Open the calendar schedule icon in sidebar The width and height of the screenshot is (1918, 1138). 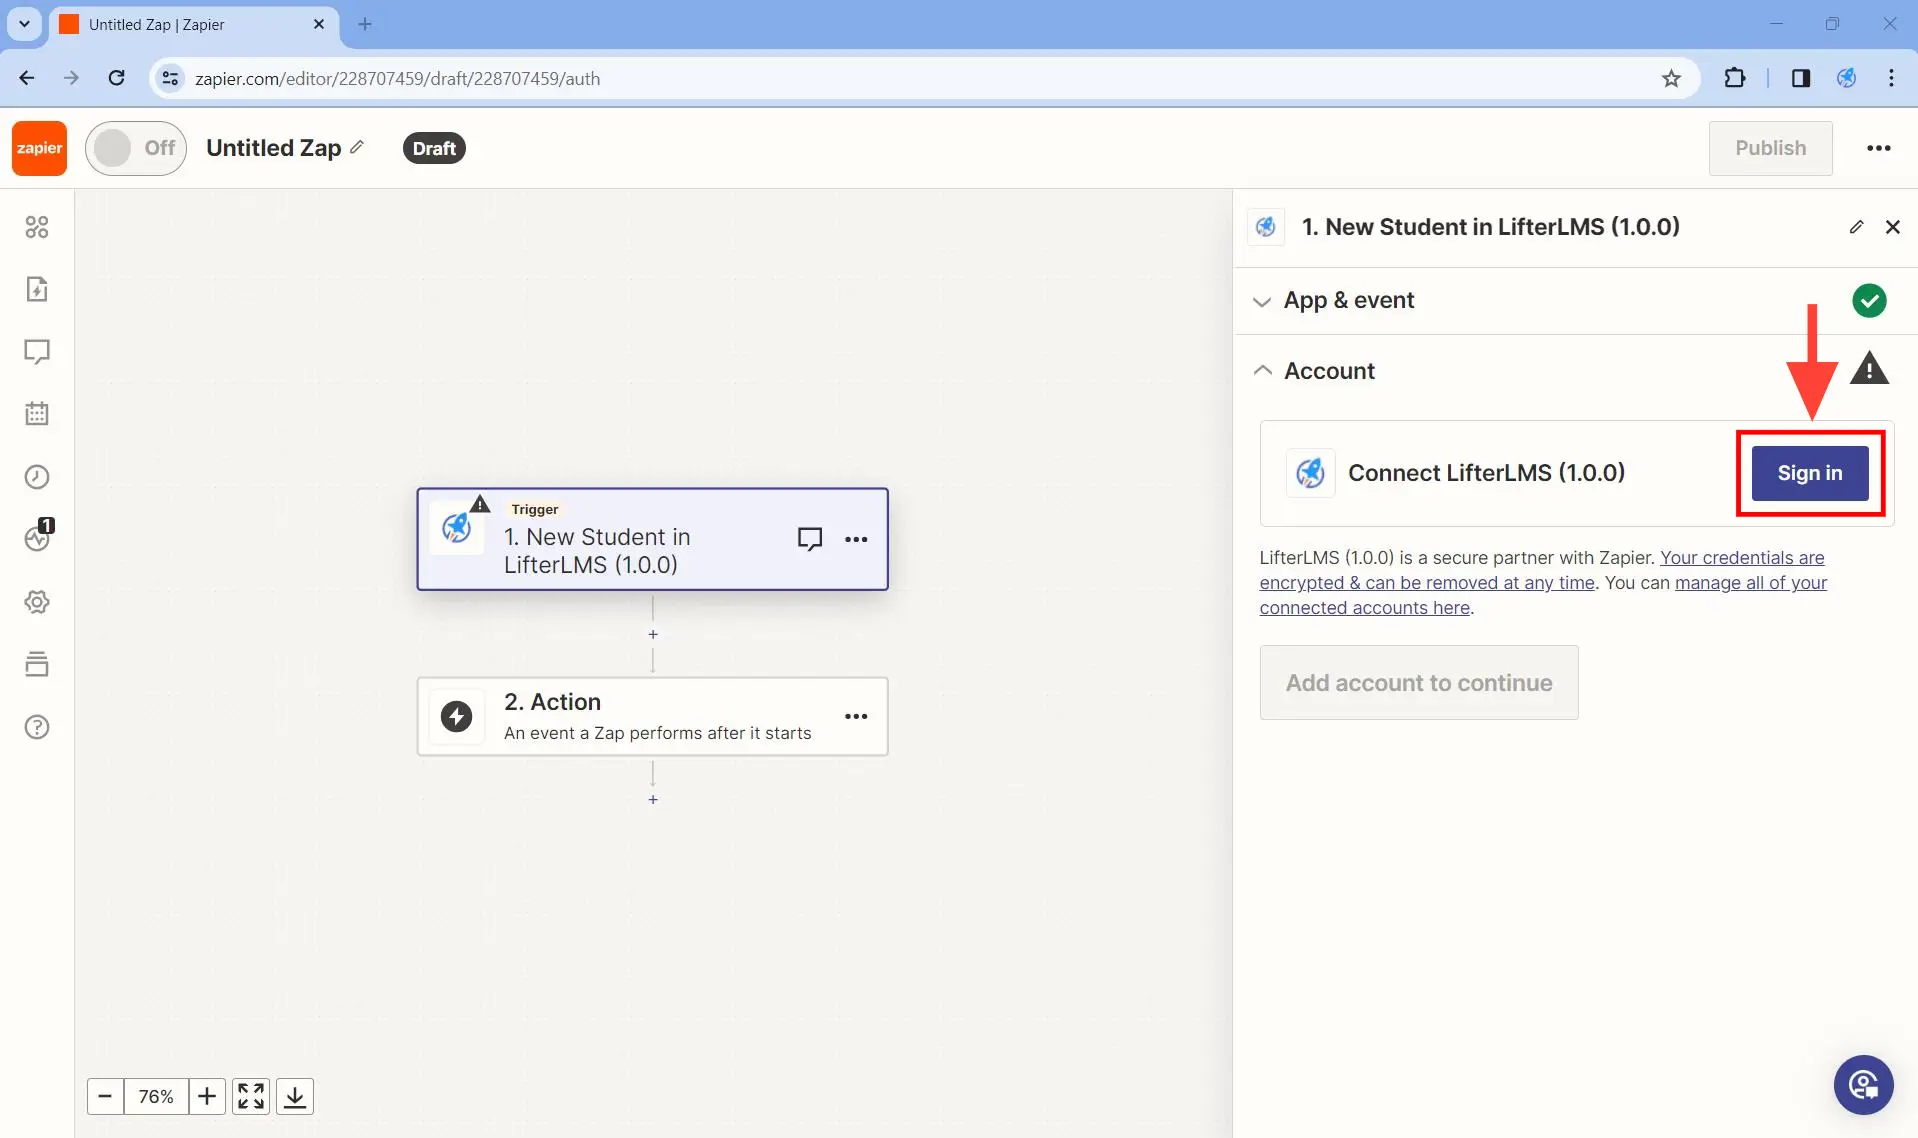point(37,414)
